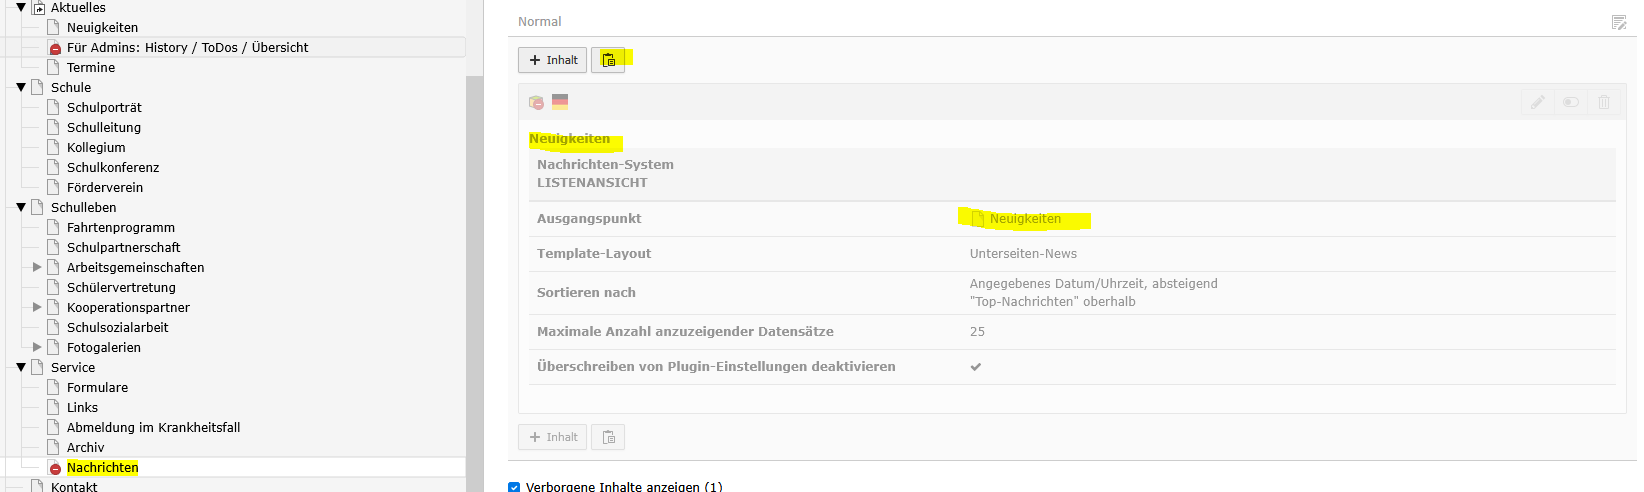Click the German flag language icon

(x=560, y=102)
